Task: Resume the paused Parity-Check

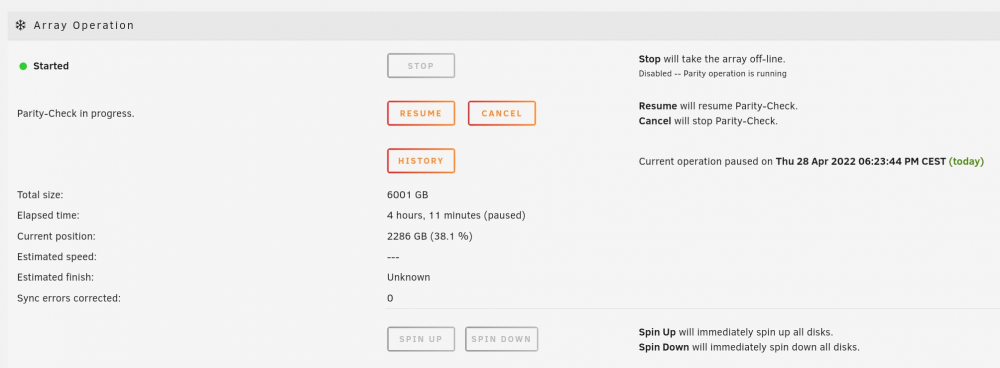Action: pyautogui.click(x=421, y=114)
